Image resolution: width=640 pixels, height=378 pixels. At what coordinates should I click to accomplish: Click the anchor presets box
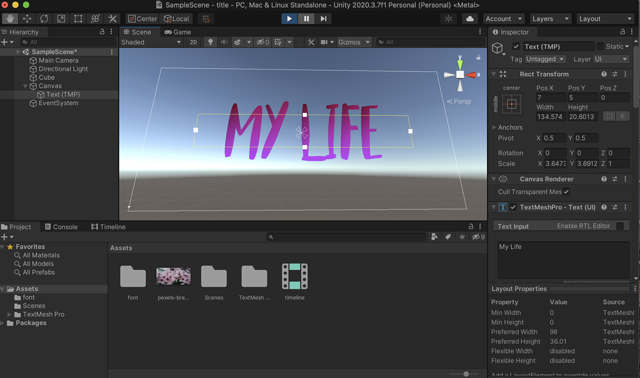point(511,105)
